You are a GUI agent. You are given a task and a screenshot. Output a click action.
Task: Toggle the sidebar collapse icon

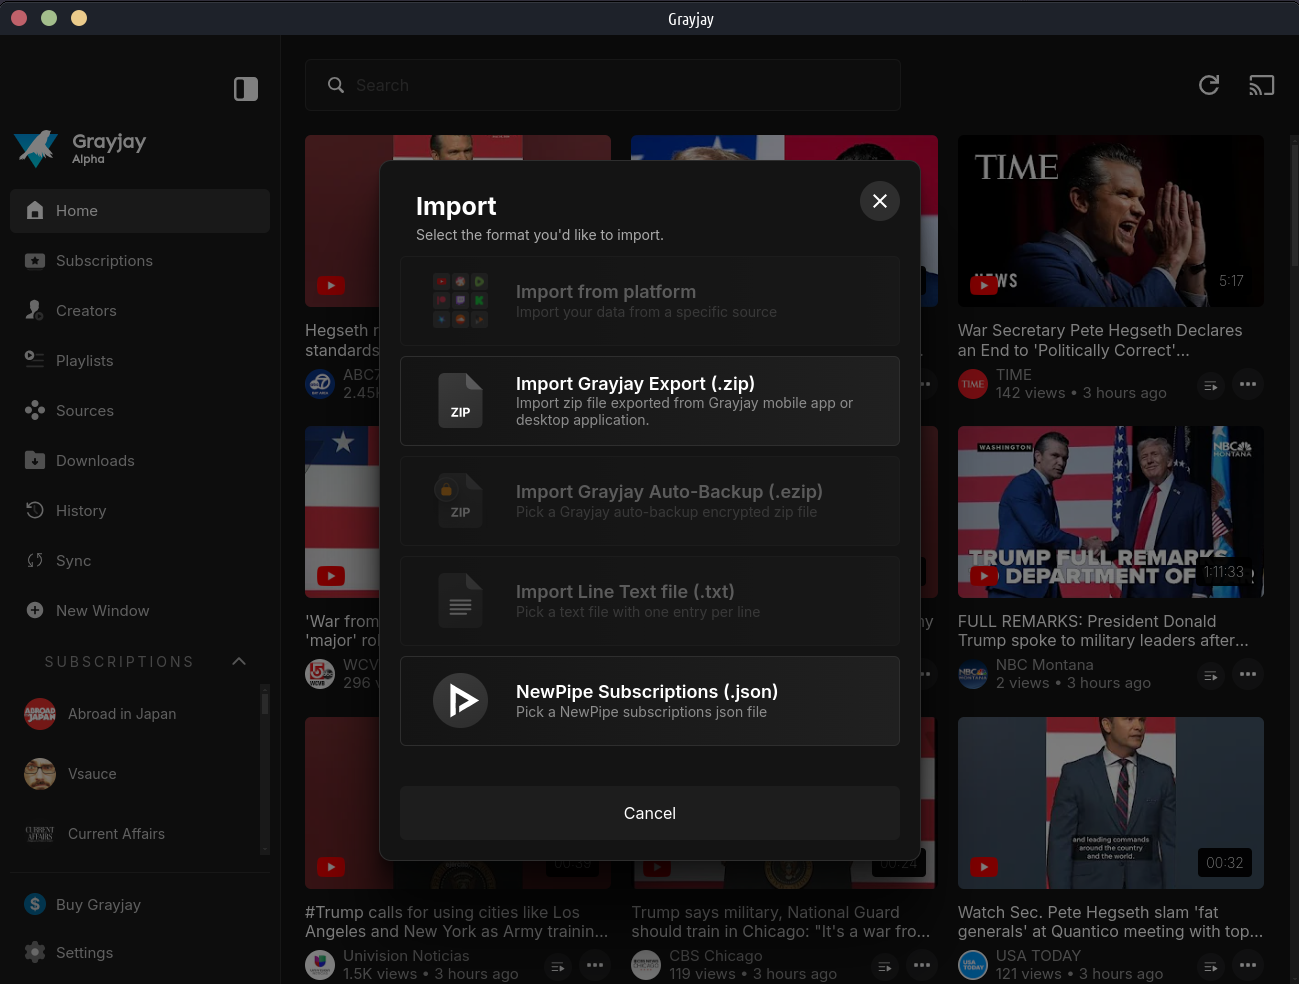[x=246, y=89]
